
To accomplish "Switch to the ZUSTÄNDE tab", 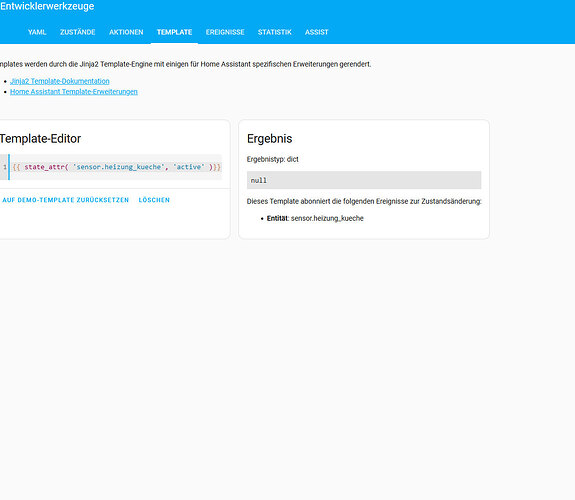I will [78, 32].
